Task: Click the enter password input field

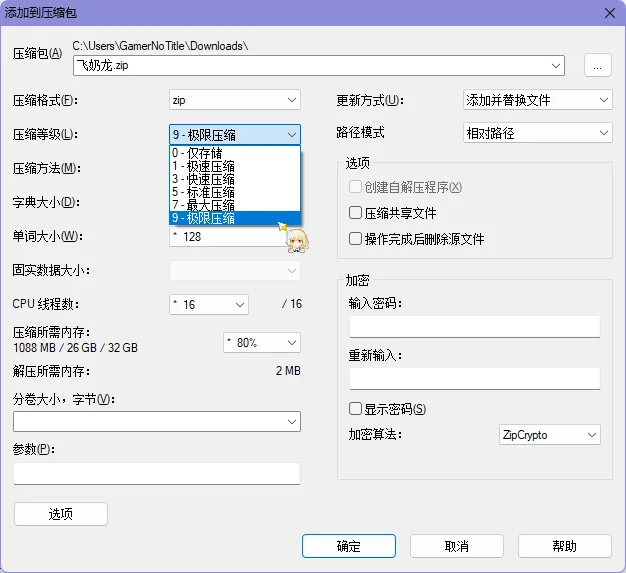Action: tap(474, 327)
